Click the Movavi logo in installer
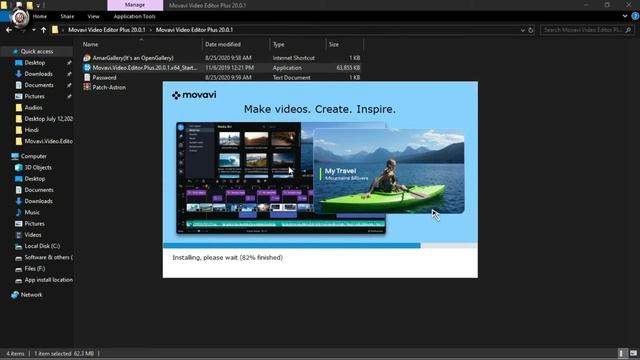Image resolution: width=640 pixels, height=360 pixels. (x=194, y=95)
